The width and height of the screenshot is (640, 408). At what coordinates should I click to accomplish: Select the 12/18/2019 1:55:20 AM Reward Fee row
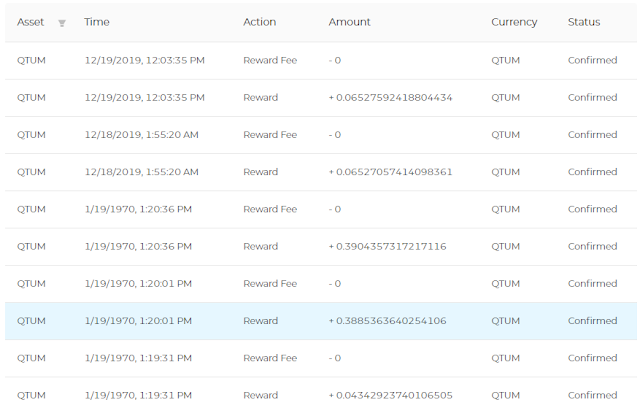click(321, 135)
